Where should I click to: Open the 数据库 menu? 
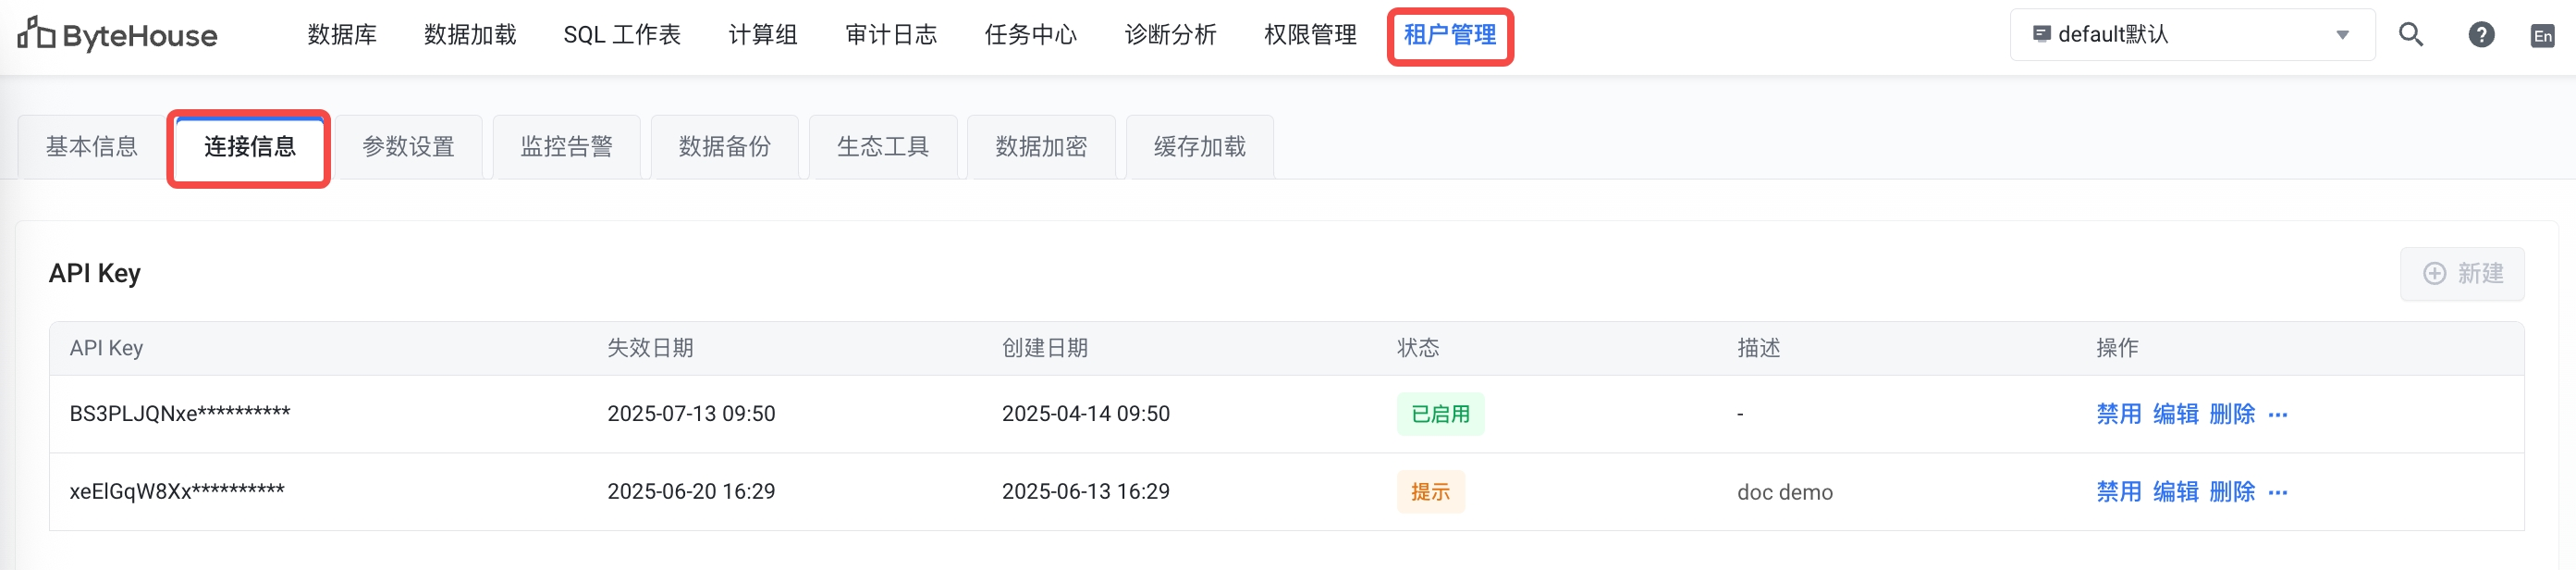tap(342, 35)
